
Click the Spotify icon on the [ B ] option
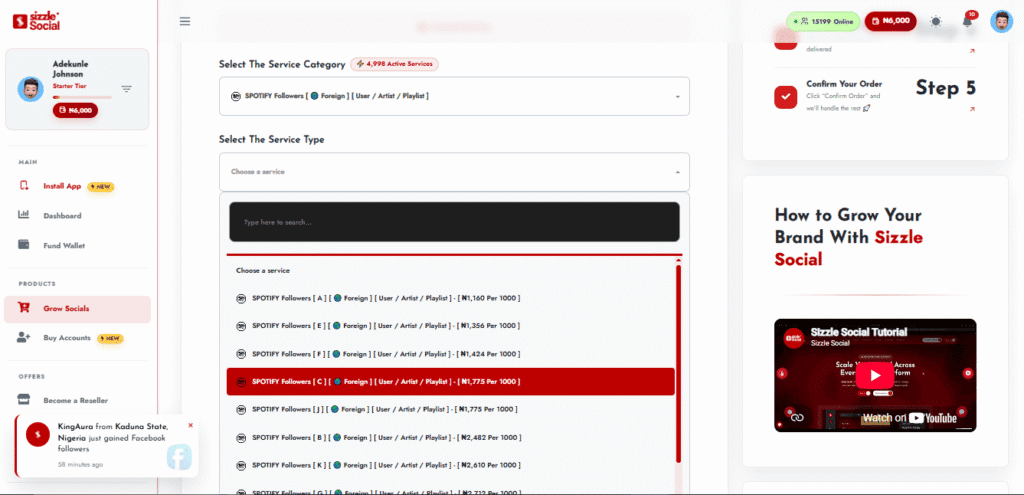[x=241, y=438]
